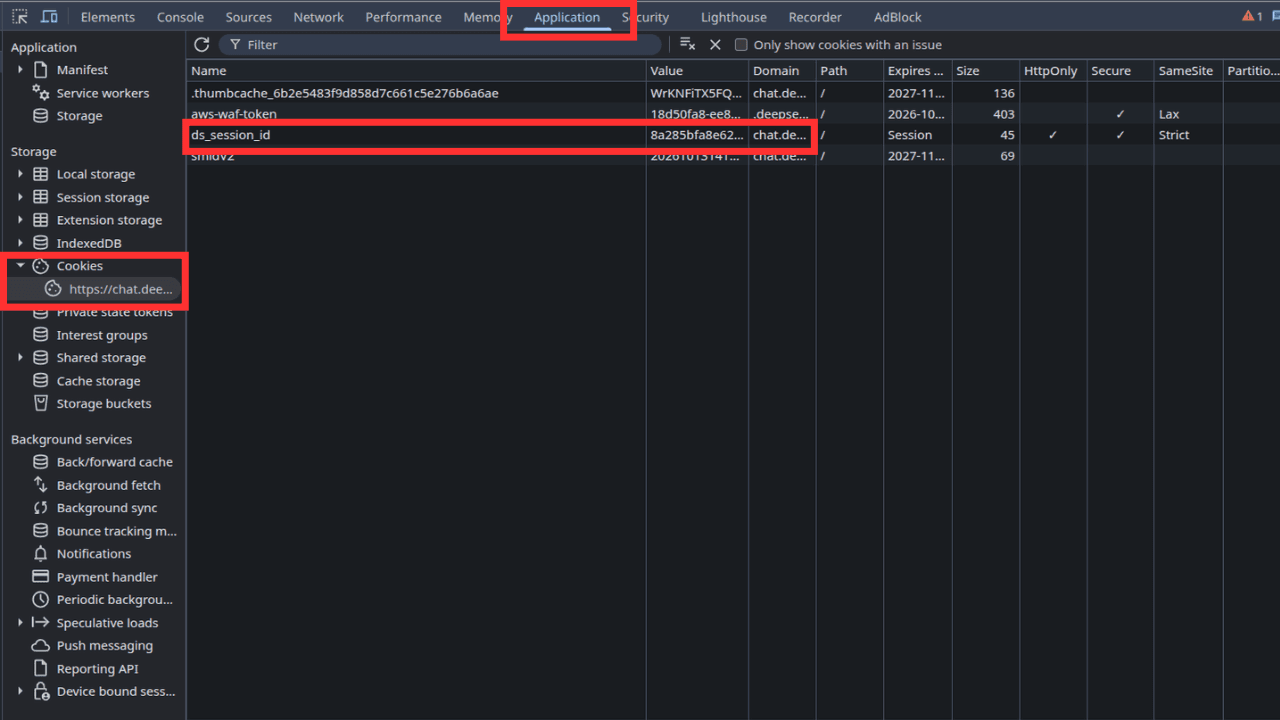Screen dimensions: 1280x720
Task: Click the refresh cookies icon
Action: point(201,44)
